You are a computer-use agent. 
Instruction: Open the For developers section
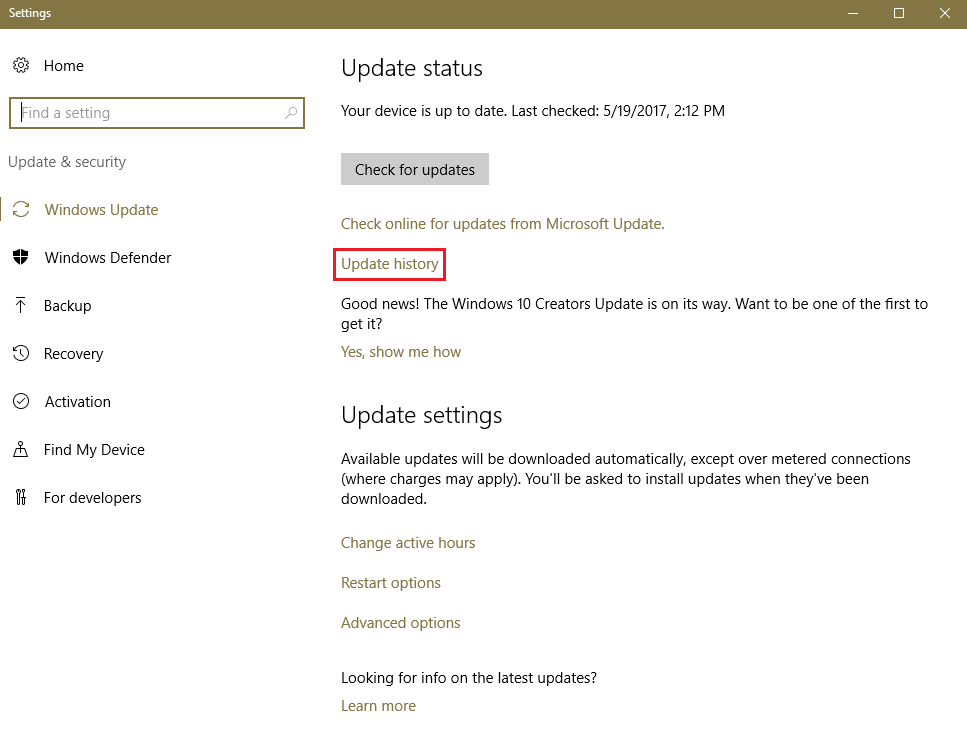[x=93, y=498]
